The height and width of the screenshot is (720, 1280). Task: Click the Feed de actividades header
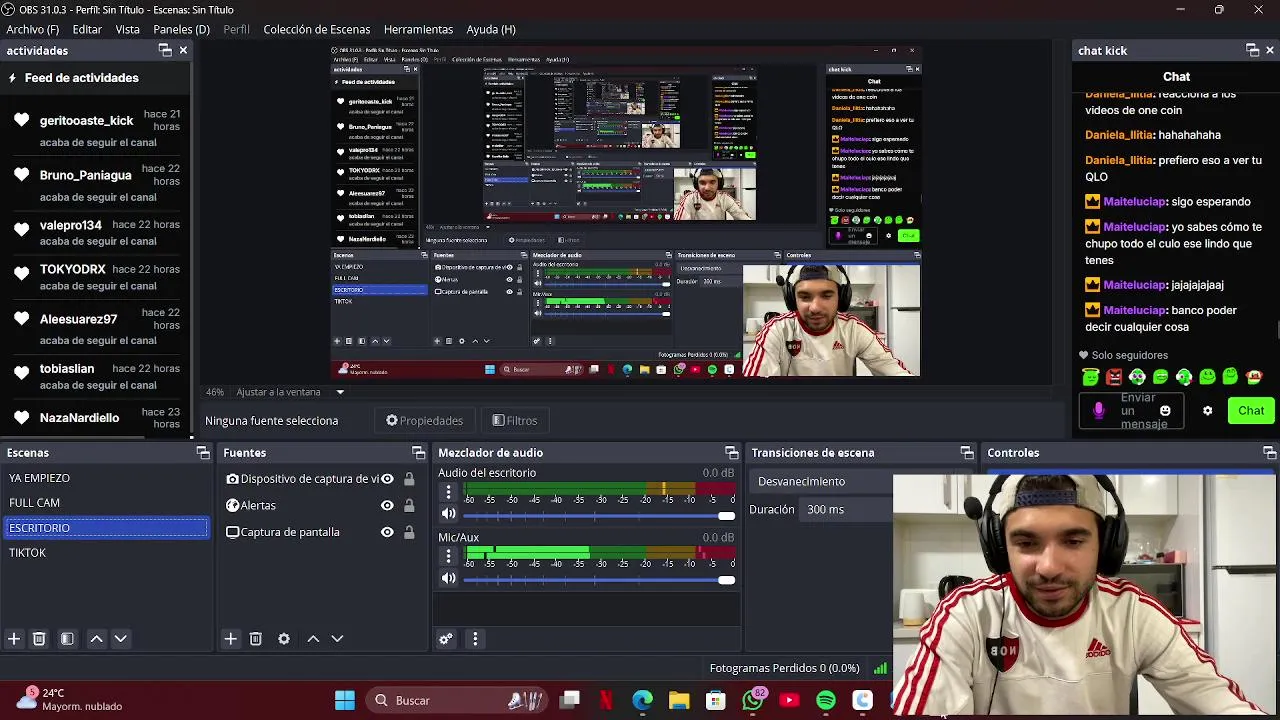coord(81,78)
